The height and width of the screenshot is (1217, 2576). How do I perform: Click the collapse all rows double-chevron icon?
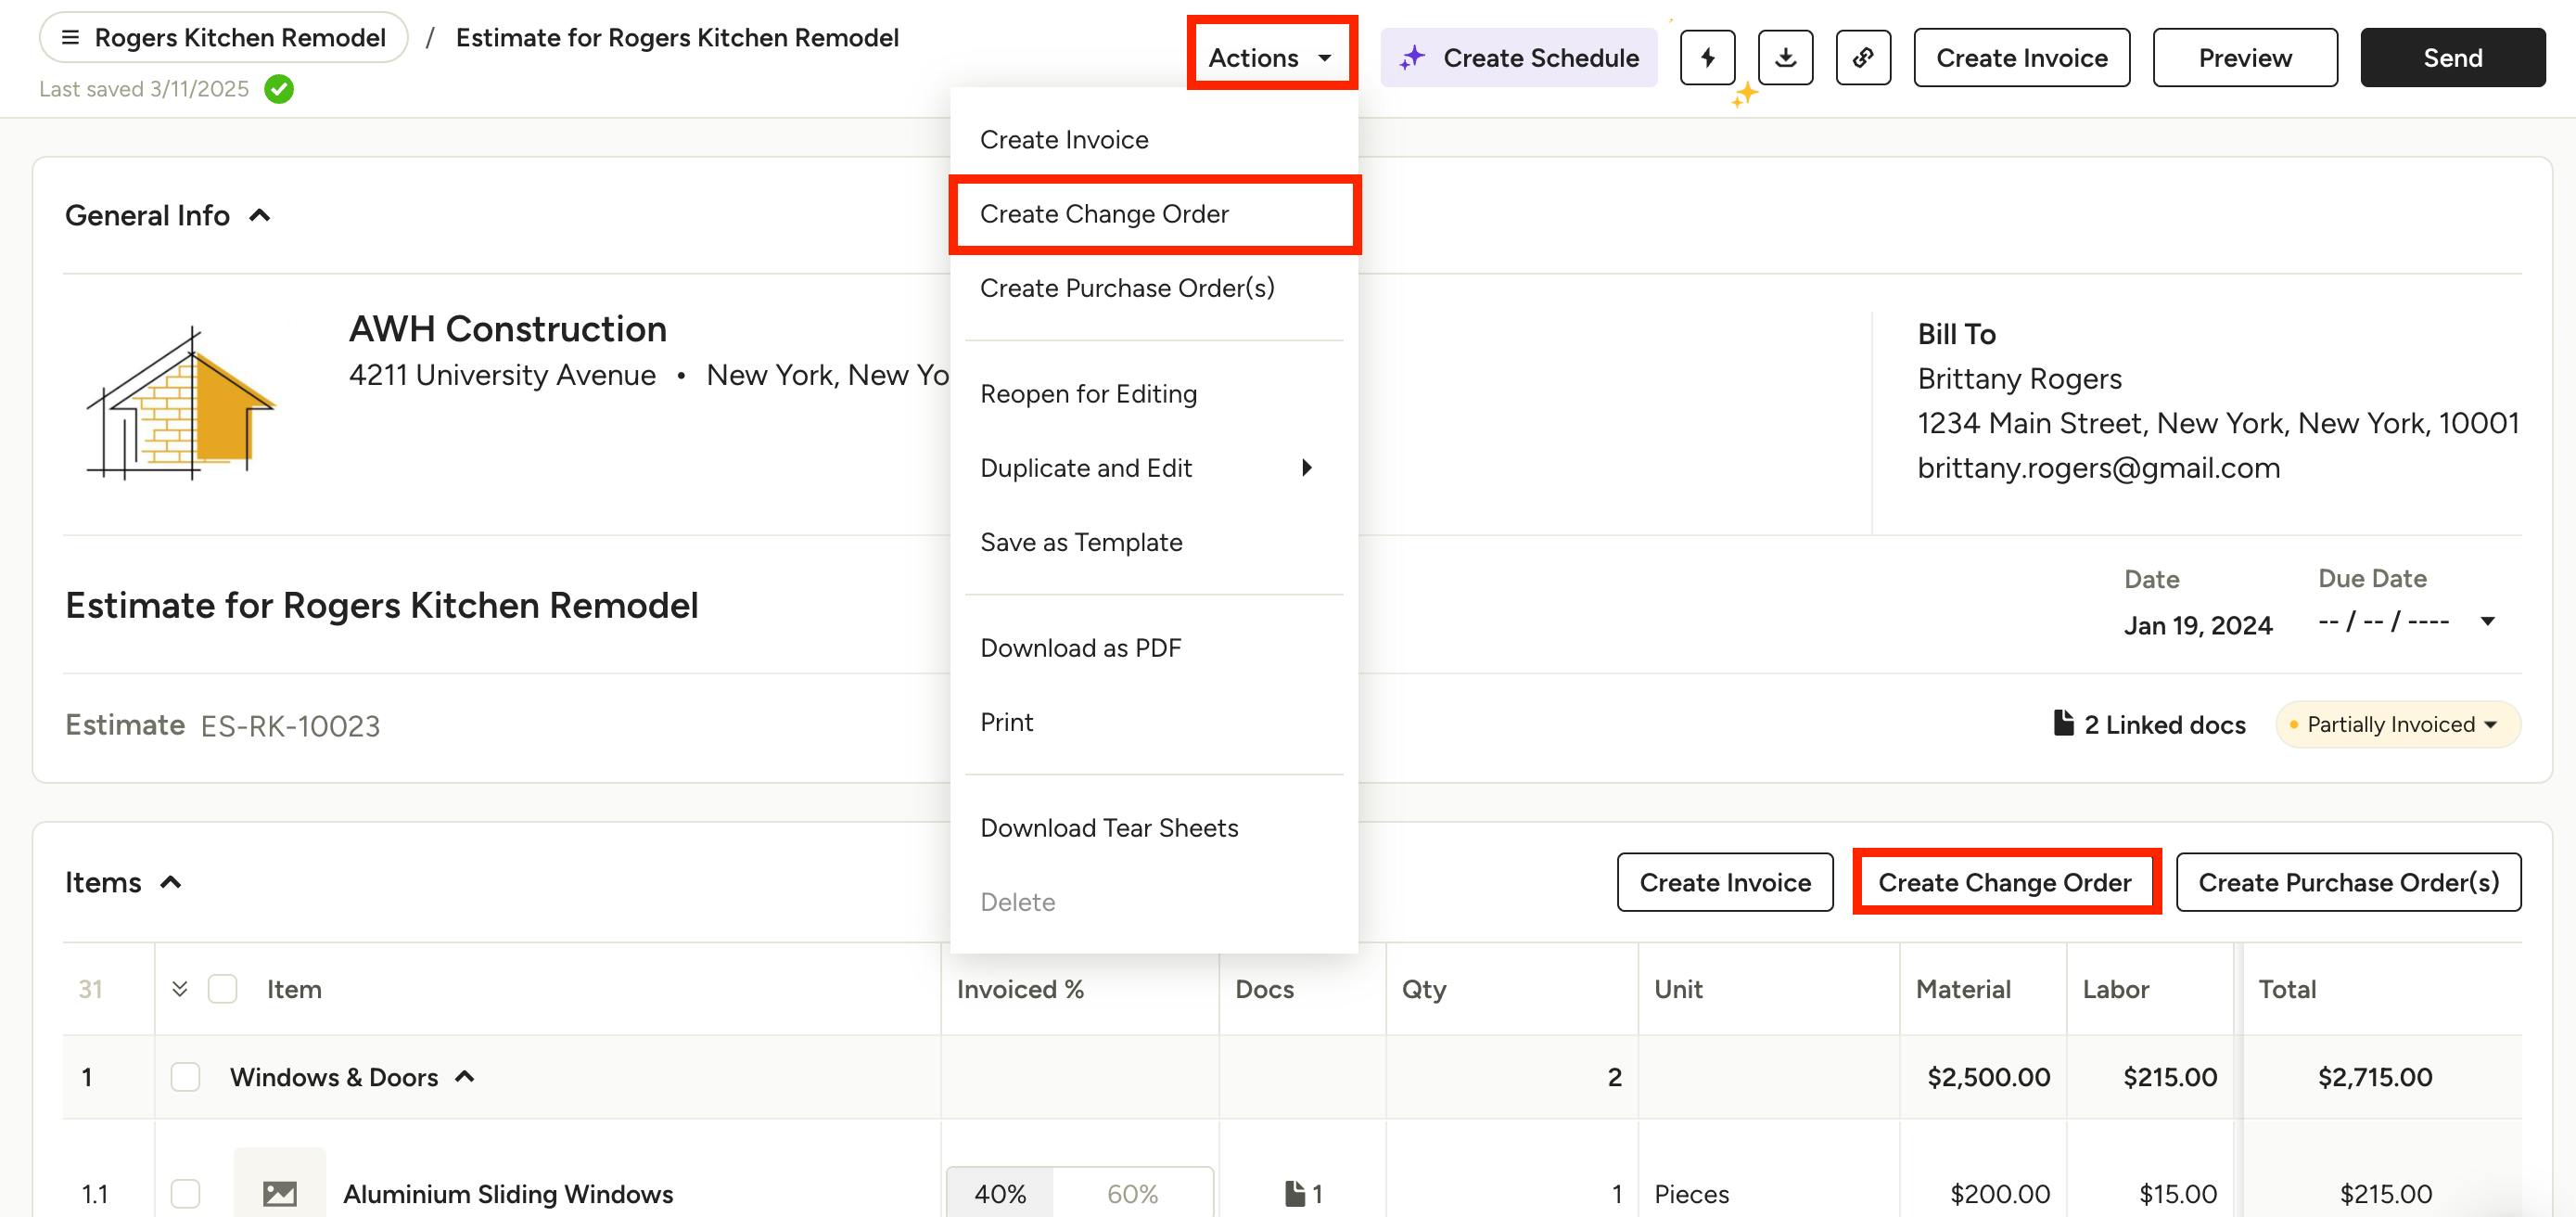(180, 989)
